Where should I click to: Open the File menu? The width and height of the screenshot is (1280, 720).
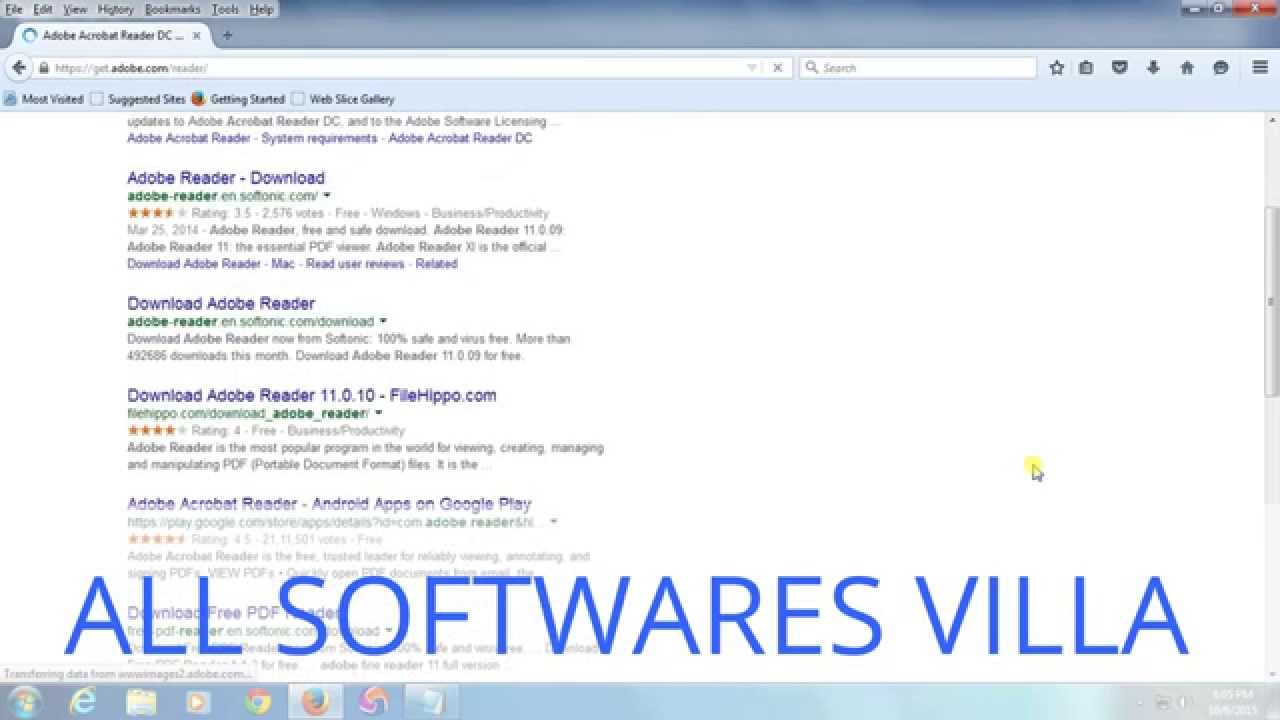click(14, 9)
